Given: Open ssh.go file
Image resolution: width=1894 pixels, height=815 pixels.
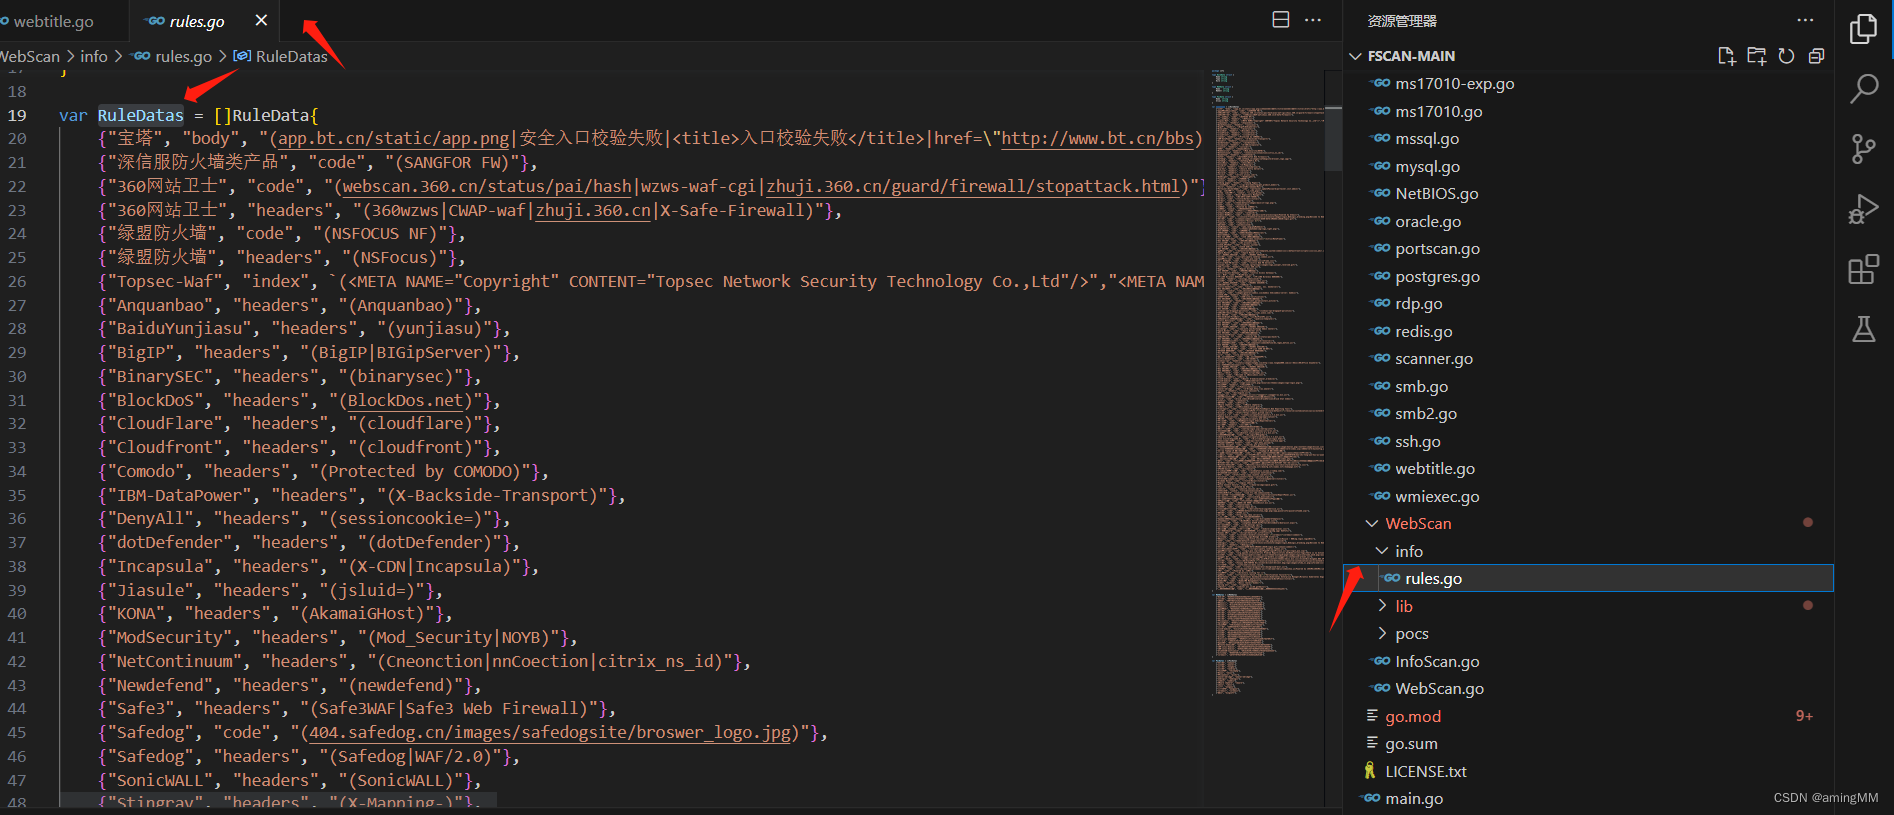Looking at the screenshot, I should tap(1417, 441).
